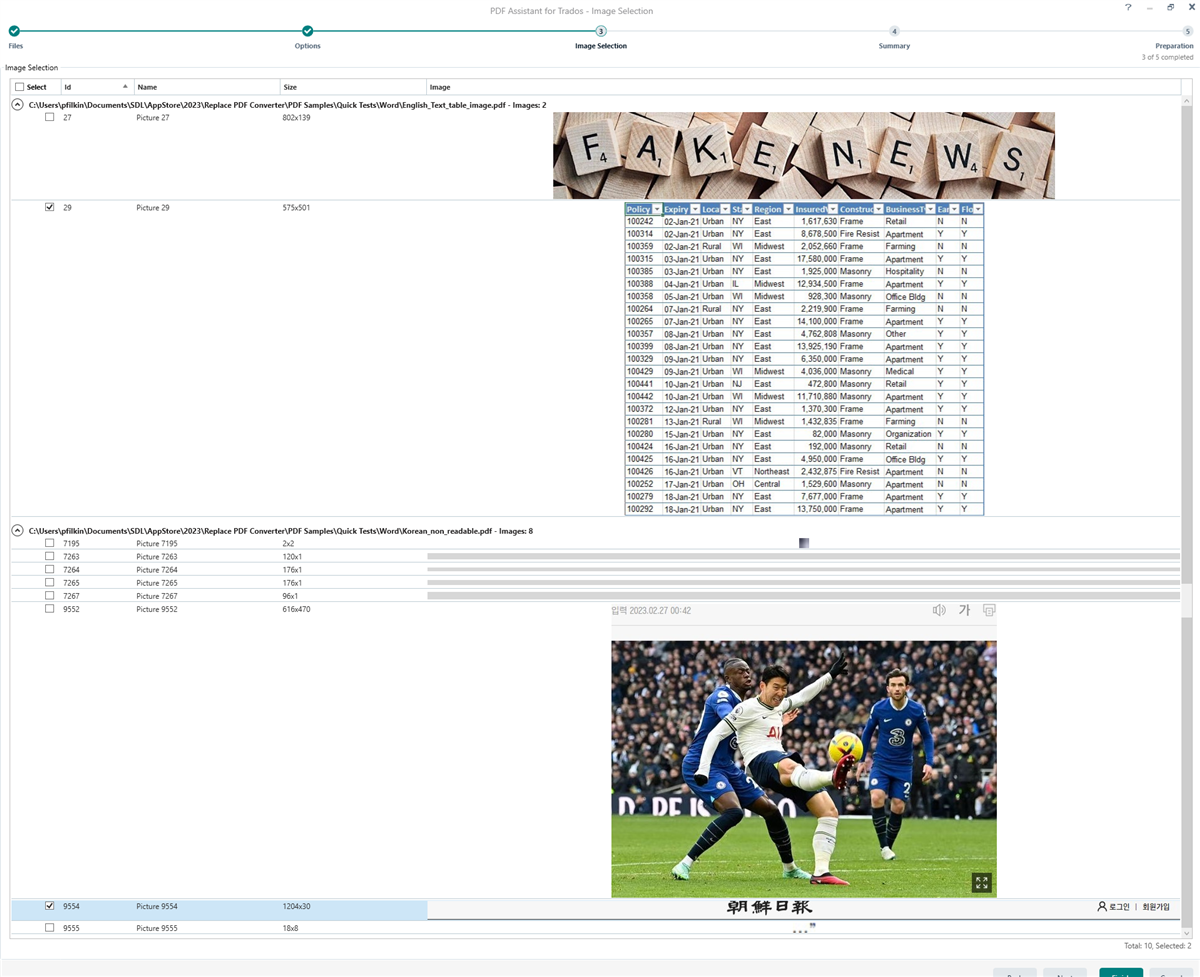Image resolution: width=1200 pixels, height=977 pixels.
Task: Toggle the Select all header checkbox
Action: (x=20, y=87)
